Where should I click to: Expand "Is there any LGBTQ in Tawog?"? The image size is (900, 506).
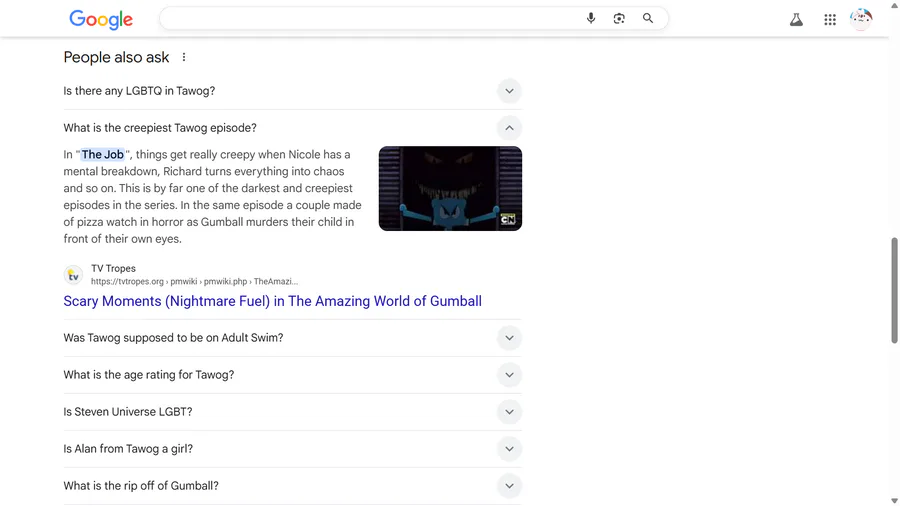pyautogui.click(x=292, y=91)
